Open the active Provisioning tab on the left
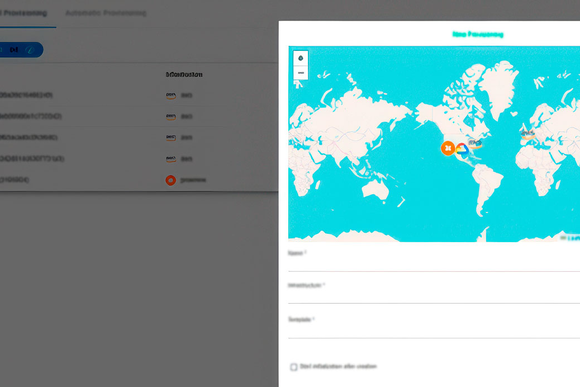The width and height of the screenshot is (580, 387). (23, 13)
